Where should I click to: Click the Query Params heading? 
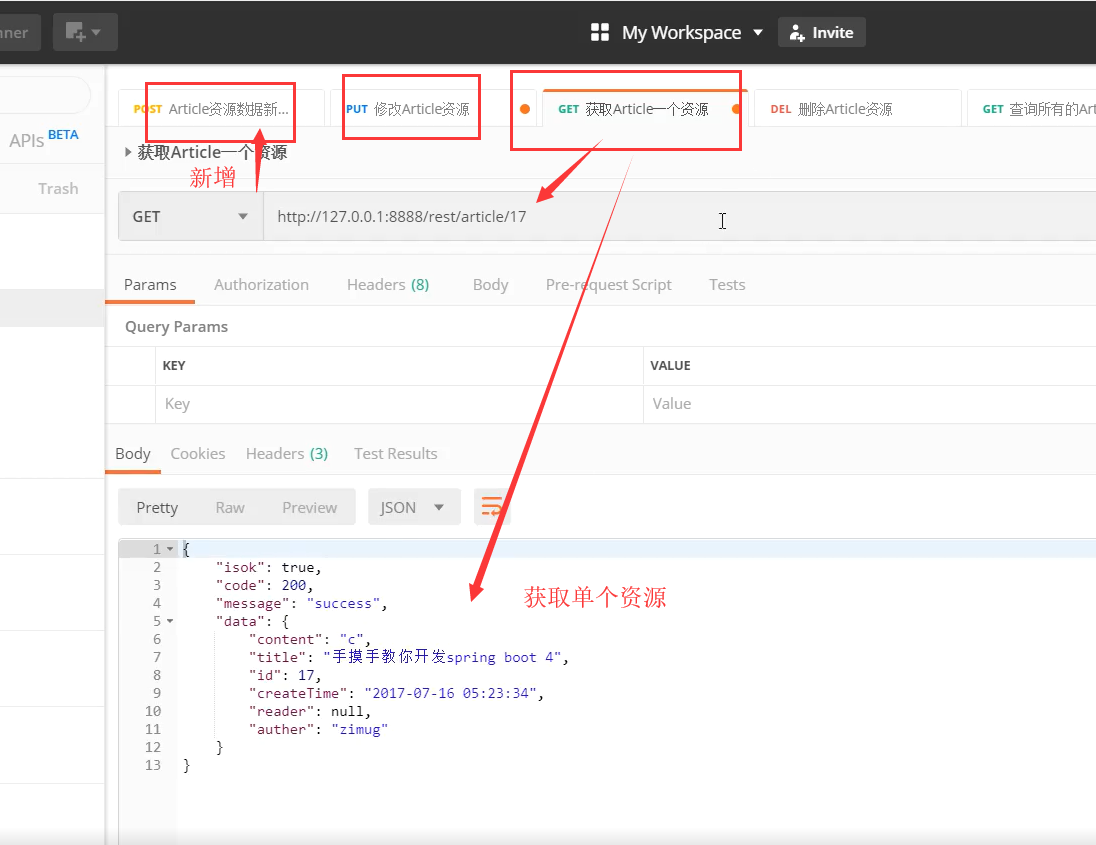click(x=176, y=326)
